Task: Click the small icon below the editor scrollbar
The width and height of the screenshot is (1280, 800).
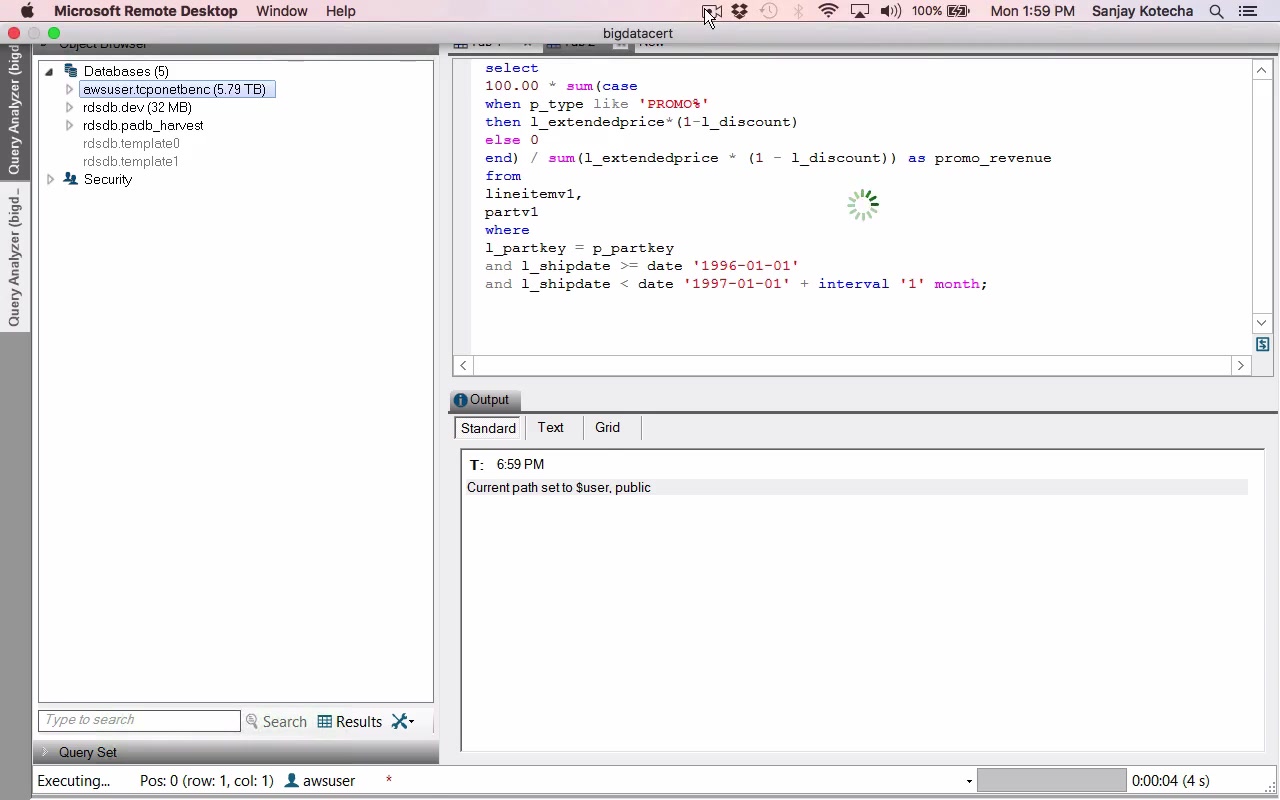Action: pos(1262,344)
